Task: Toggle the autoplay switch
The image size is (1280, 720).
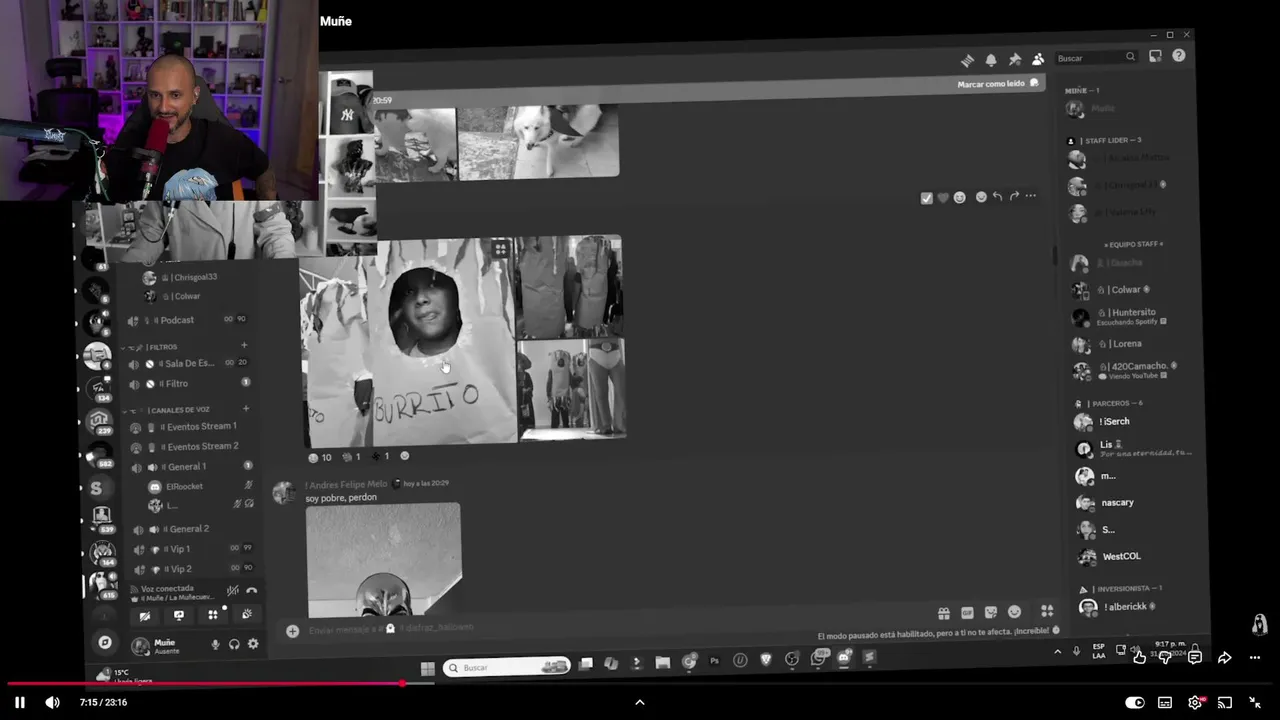Action: pyautogui.click(x=1134, y=702)
